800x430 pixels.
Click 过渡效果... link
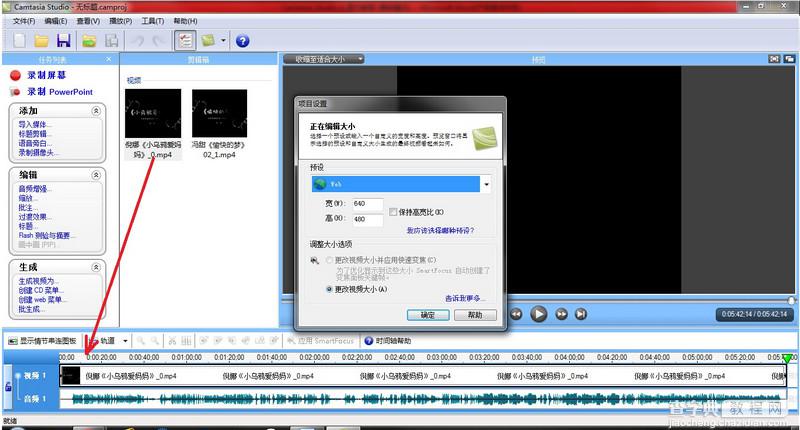pos(35,217)
